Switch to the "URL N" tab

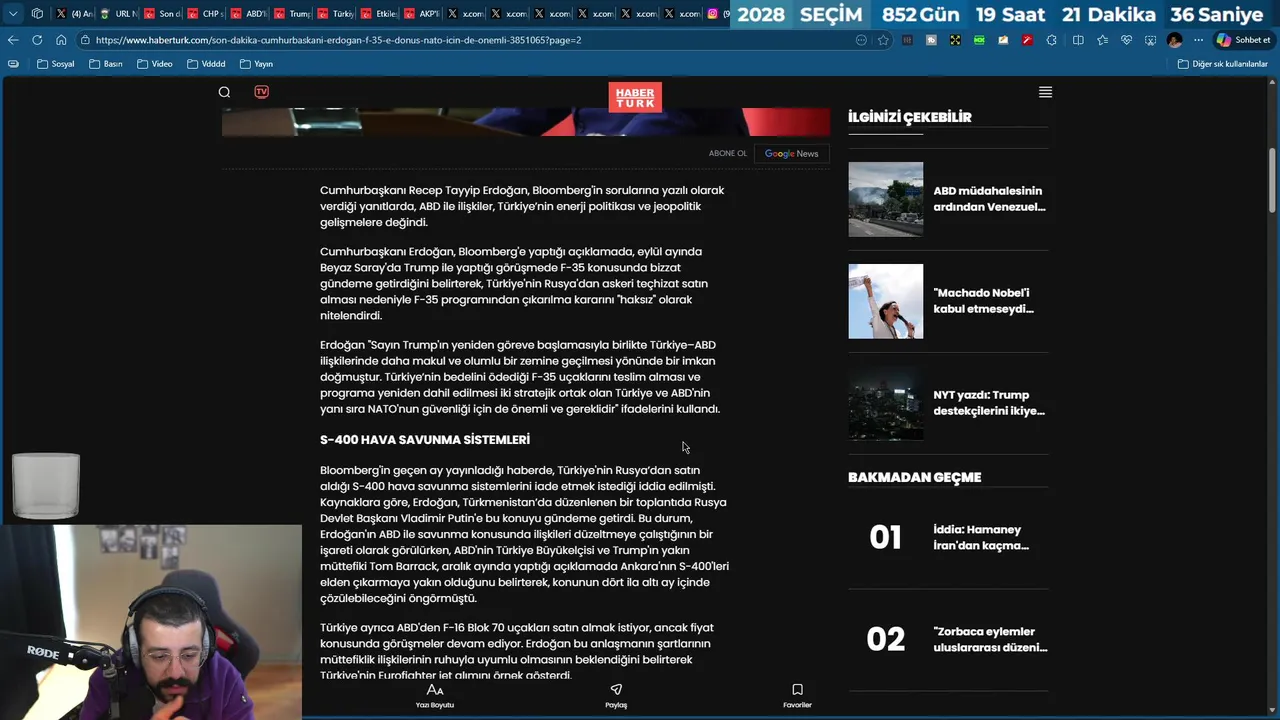pos(119,14)
